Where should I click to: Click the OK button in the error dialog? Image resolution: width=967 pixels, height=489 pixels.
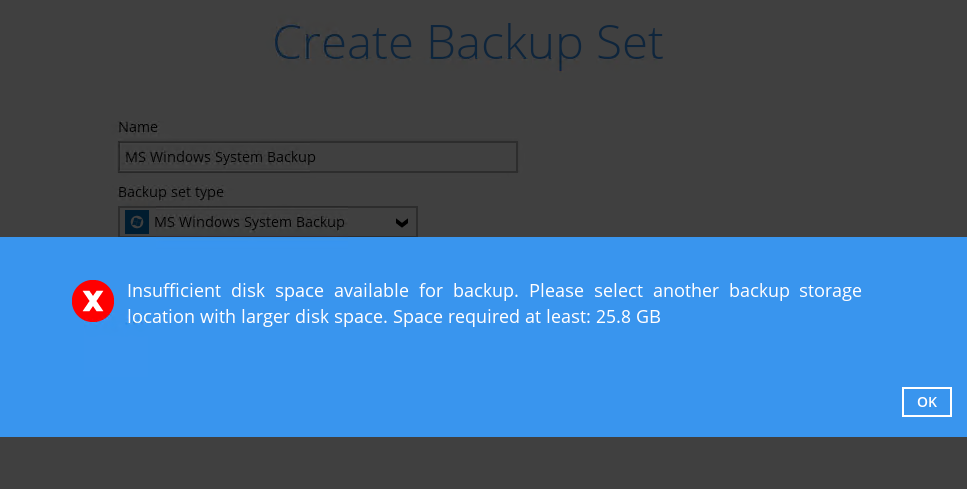pos(926,402)
